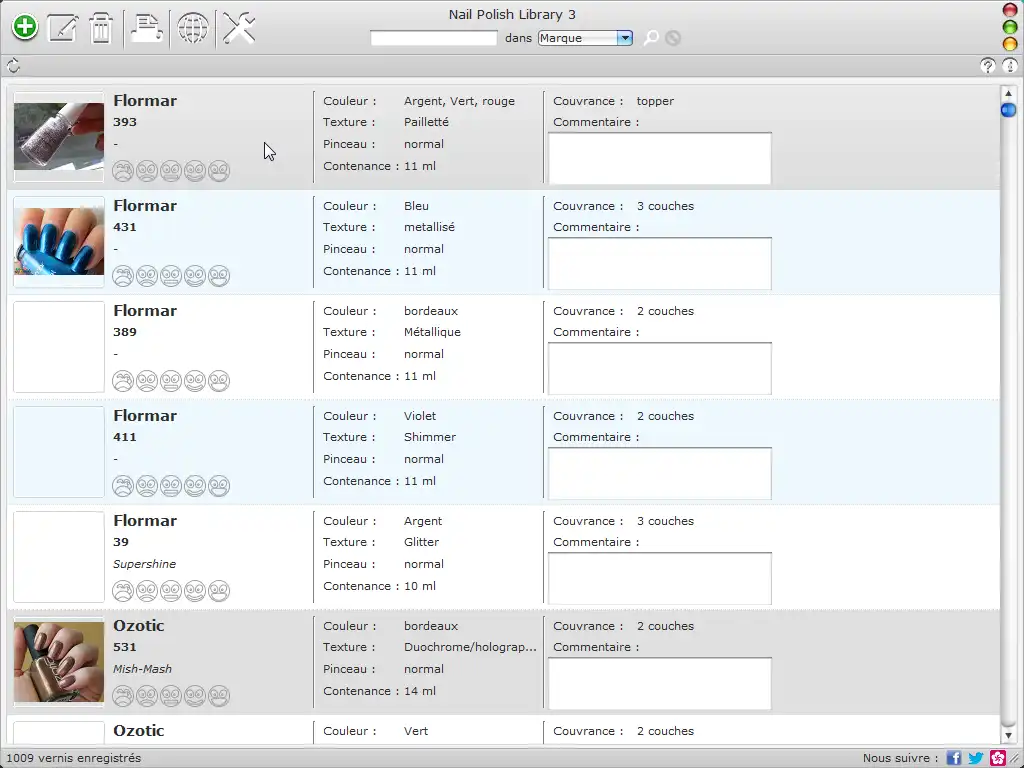The image size is (1024, 768).
Task: Click the scrollbar down arrow
Action: 1008,735
